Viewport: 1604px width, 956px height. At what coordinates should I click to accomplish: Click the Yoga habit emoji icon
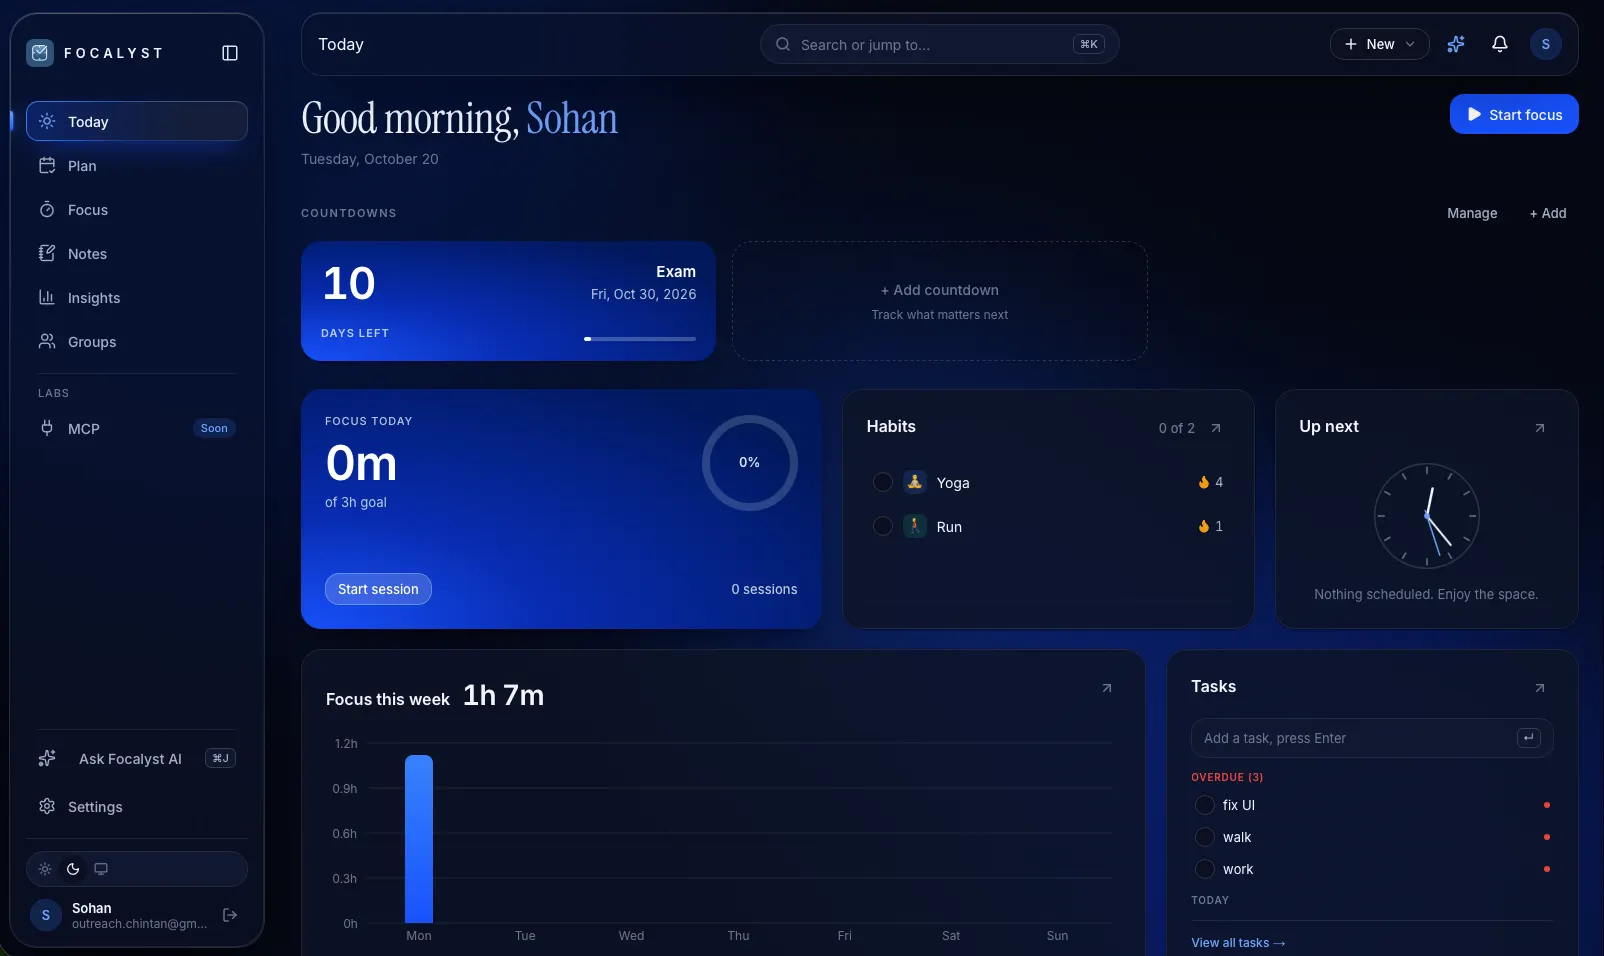[x=914, y=482]
